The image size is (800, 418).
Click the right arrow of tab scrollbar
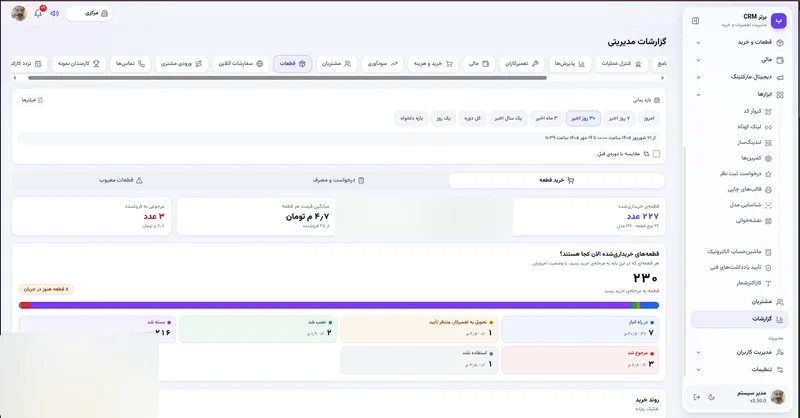click(662, 78)
